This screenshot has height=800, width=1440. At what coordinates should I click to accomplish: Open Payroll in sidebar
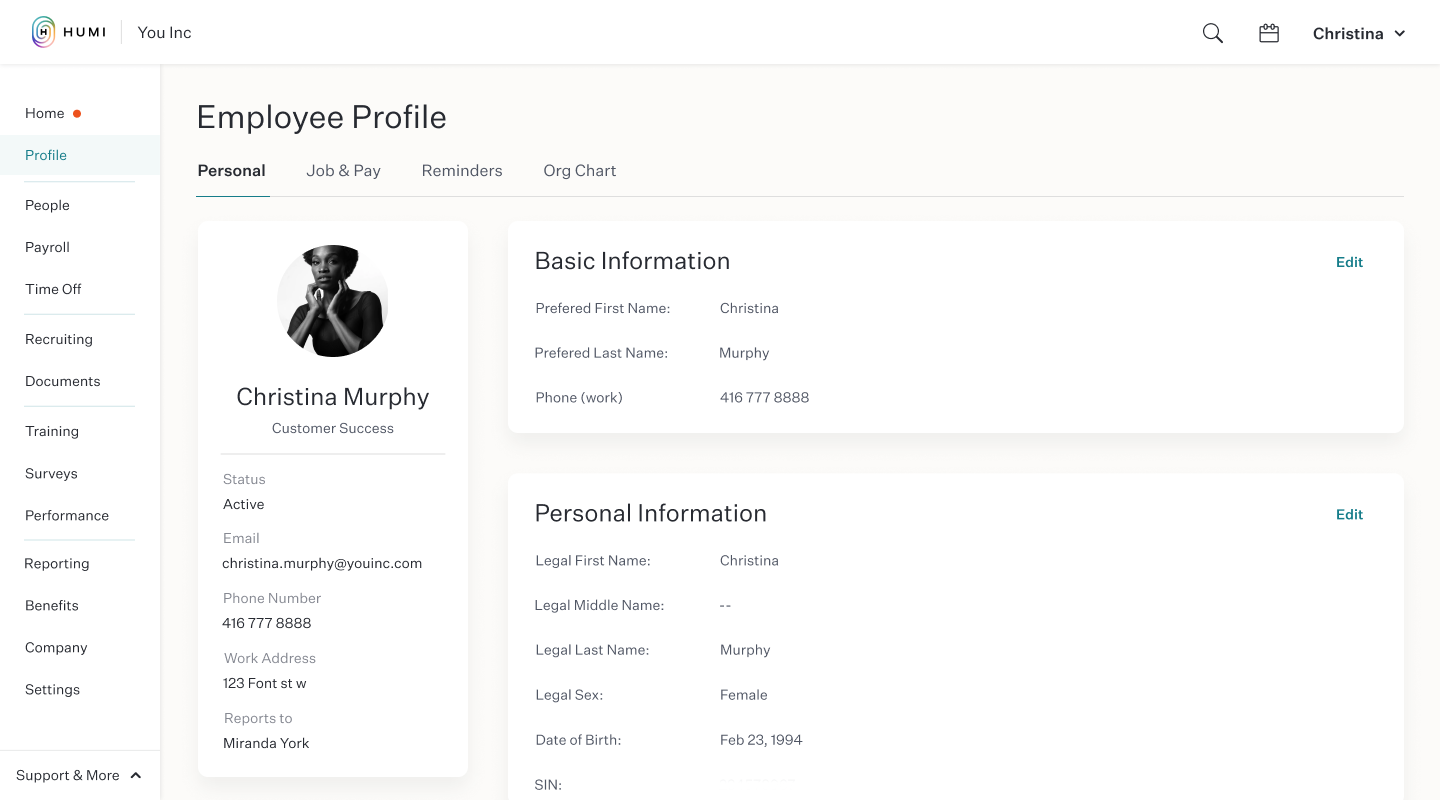47,247
